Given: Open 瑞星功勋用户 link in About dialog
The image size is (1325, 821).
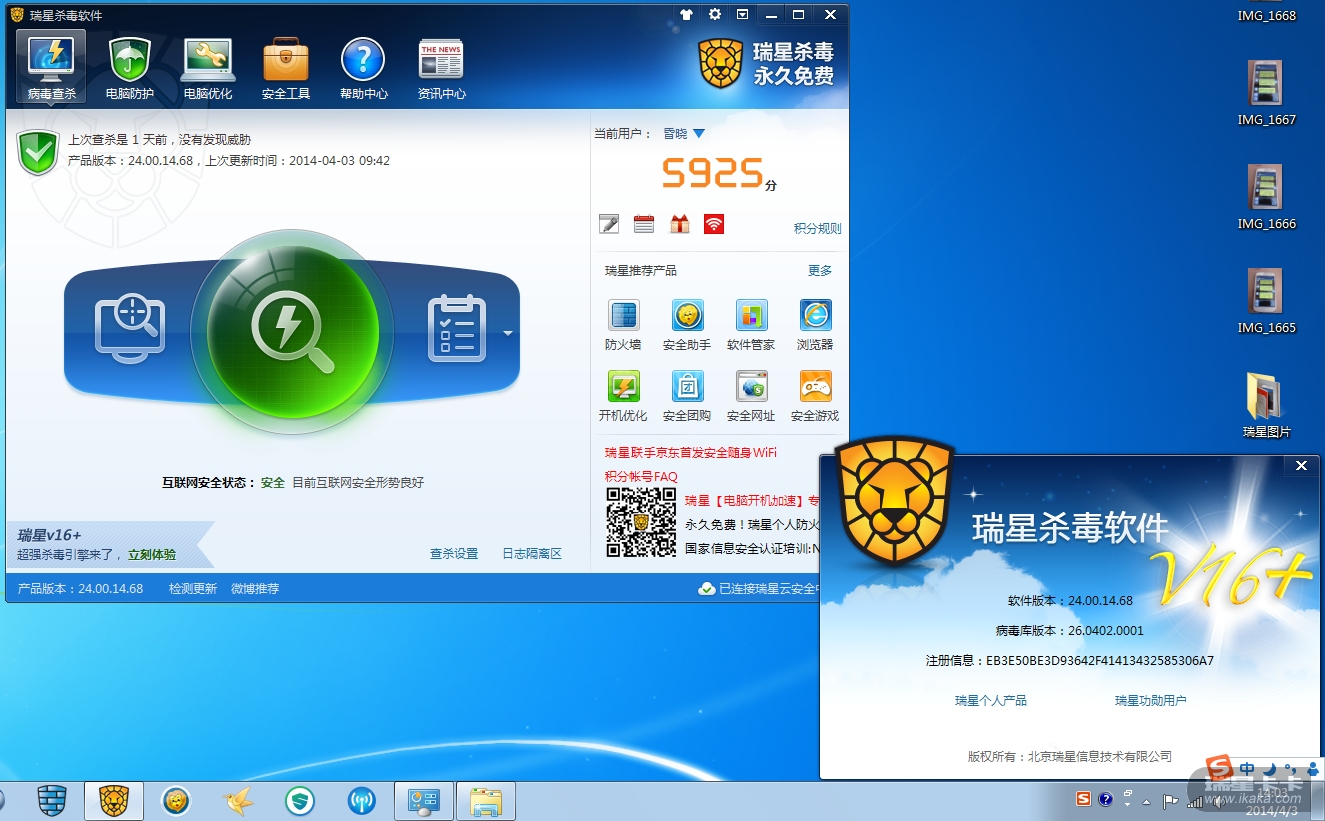Looking at the screenshot, I should click(x=1151, y=701).
